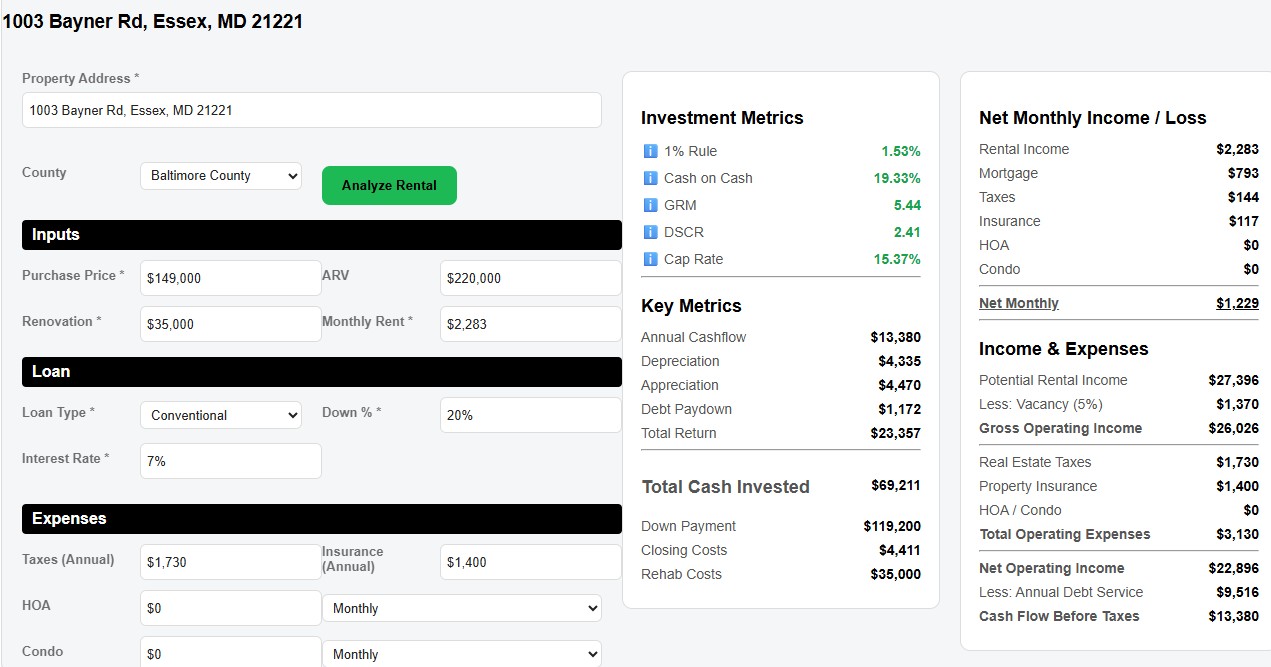Screen dimensions: 1271x667
Task: Open the Loan Type dropdown
Action: point(221,415)
